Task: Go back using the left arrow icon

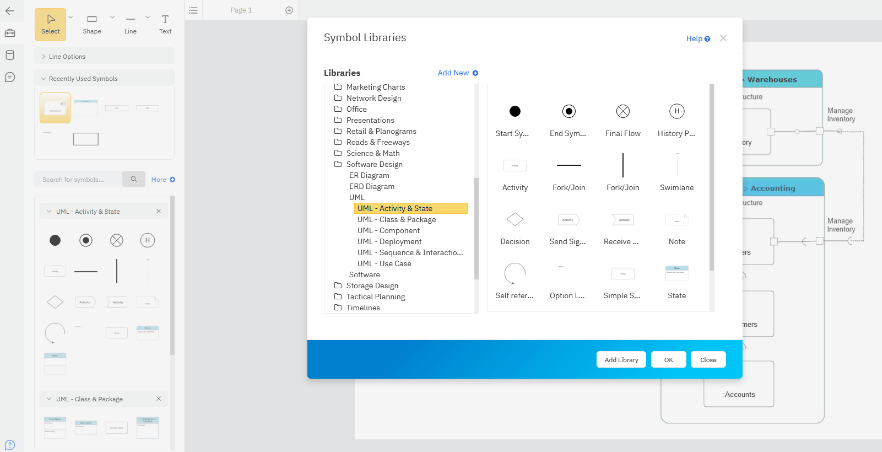Action: coord(10,11)
